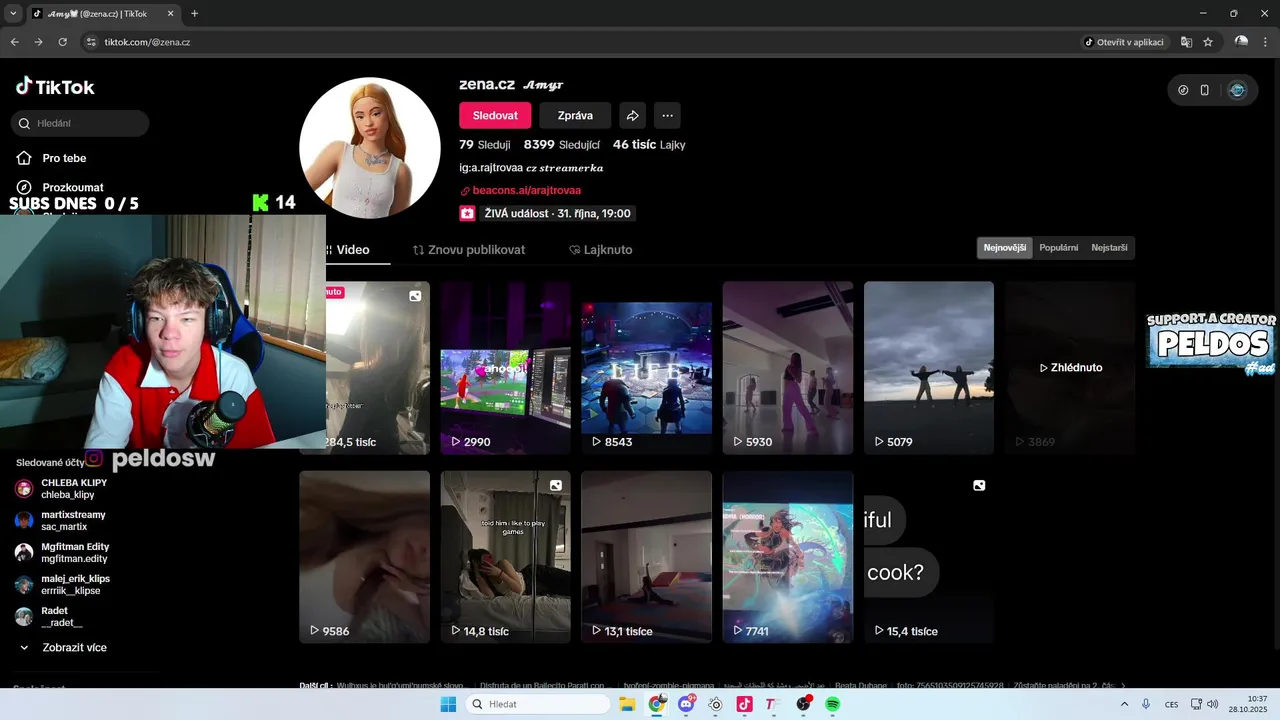Image resolution: width=1280 pixels, height=720 pixels.
Task: Click the site information icon in the address bar
Action: pos(91,42)
